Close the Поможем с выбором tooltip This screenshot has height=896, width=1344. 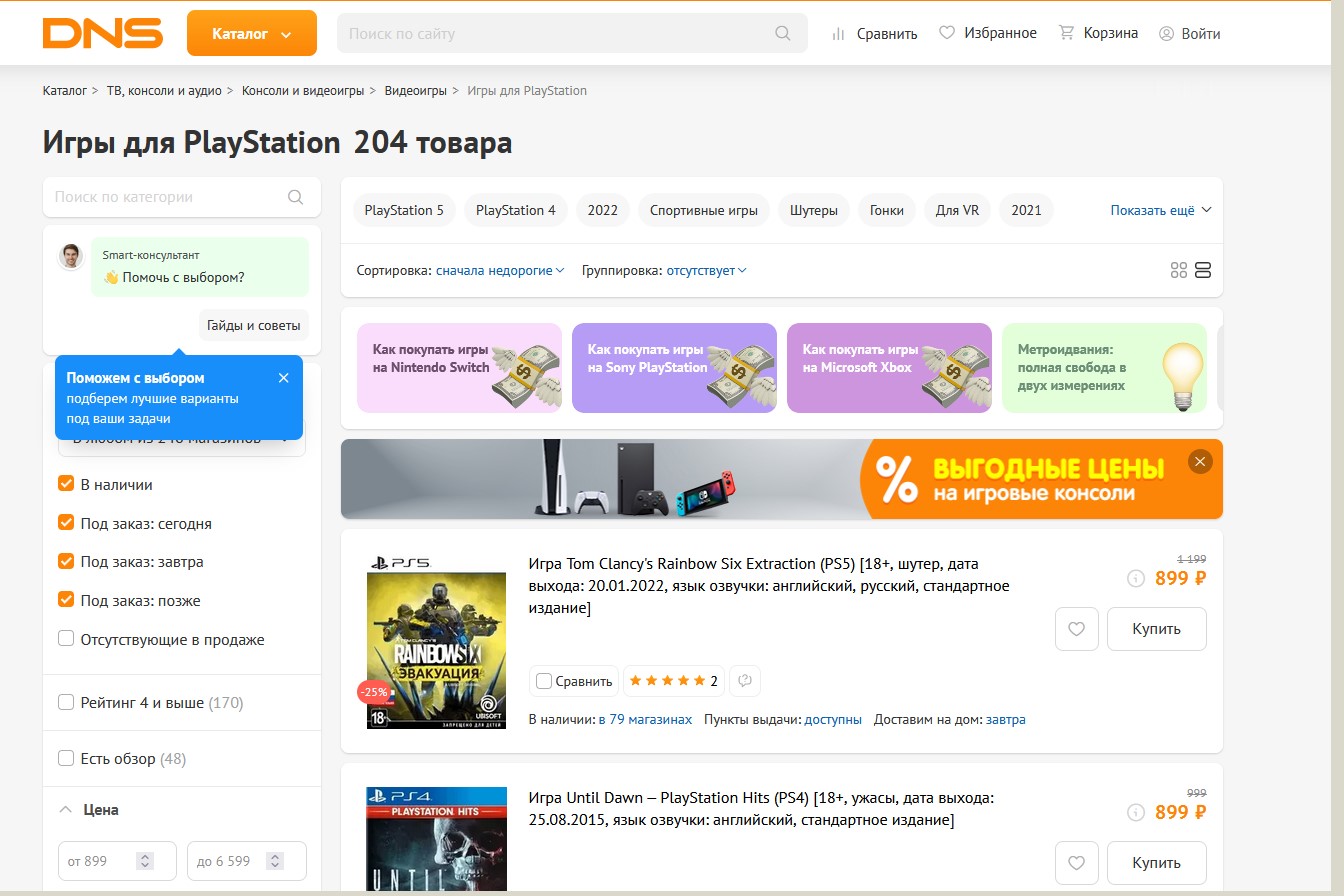pos(283,378)
